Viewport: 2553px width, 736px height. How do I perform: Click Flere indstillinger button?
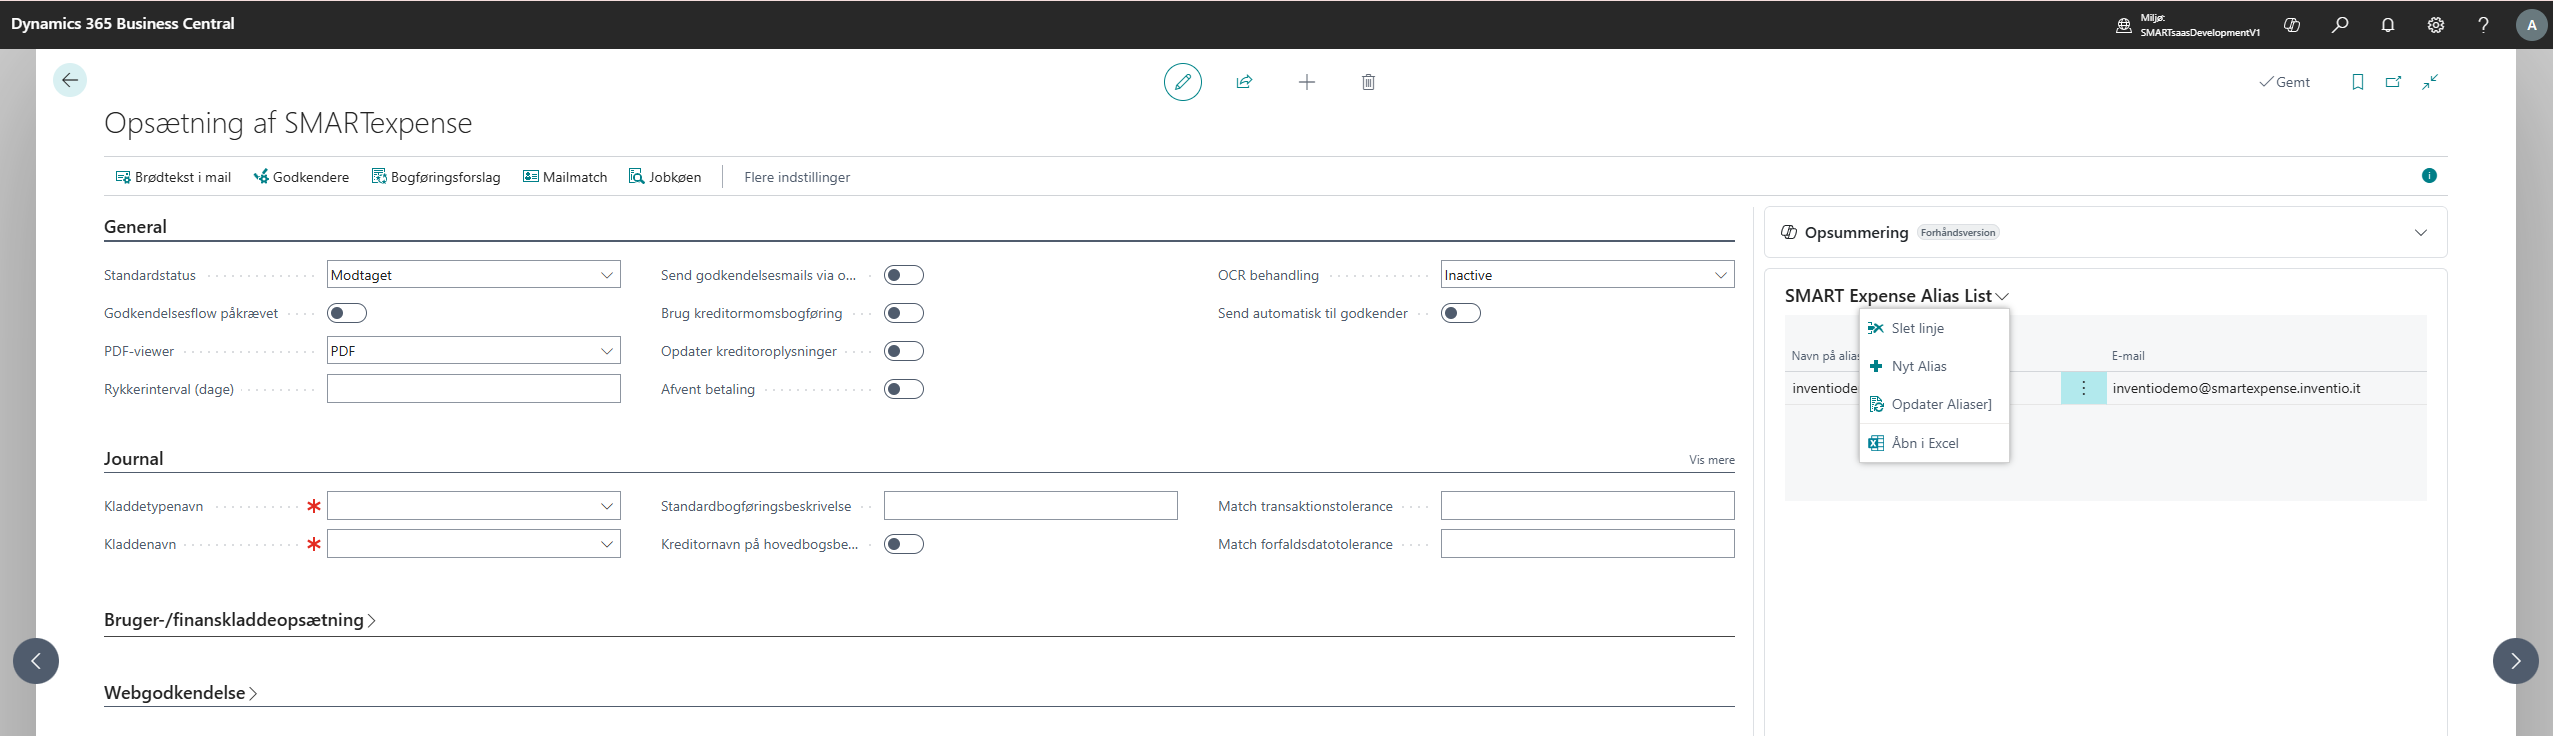click(x=796, y=177)
